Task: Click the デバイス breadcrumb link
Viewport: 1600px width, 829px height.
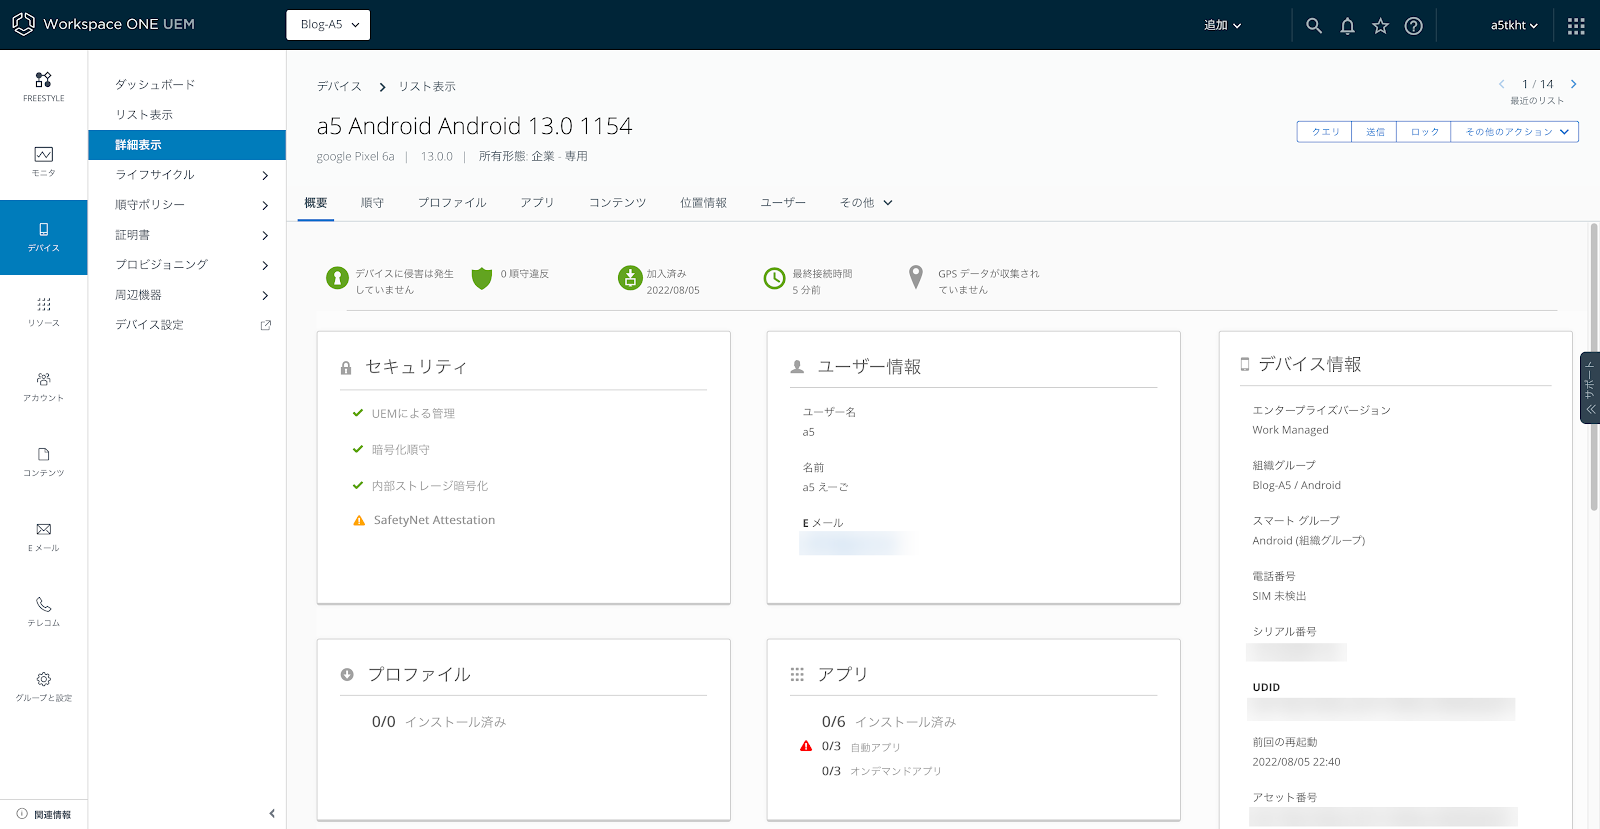Action: tap(339, 87)
